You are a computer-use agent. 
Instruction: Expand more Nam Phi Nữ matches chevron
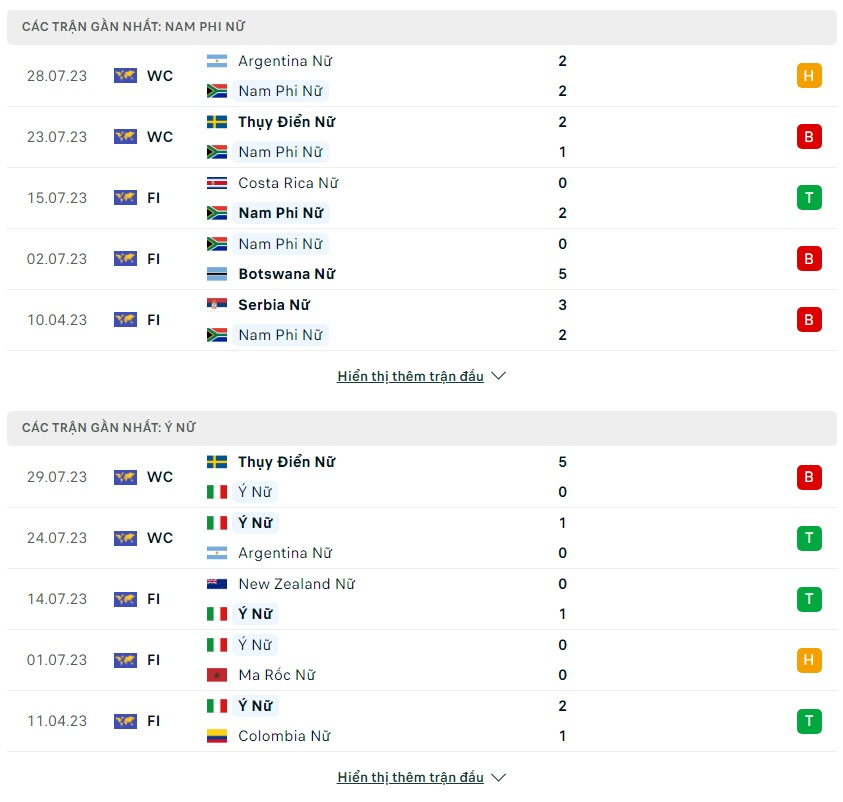498,376
